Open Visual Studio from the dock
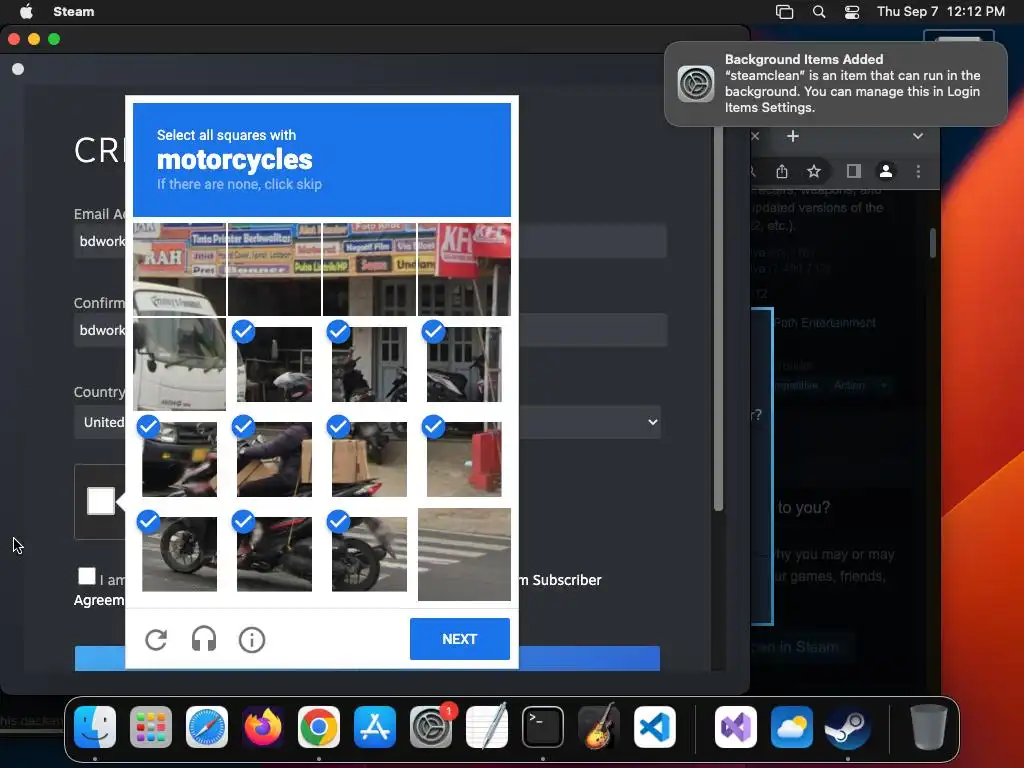1024x768 pixels. [736, 727]
